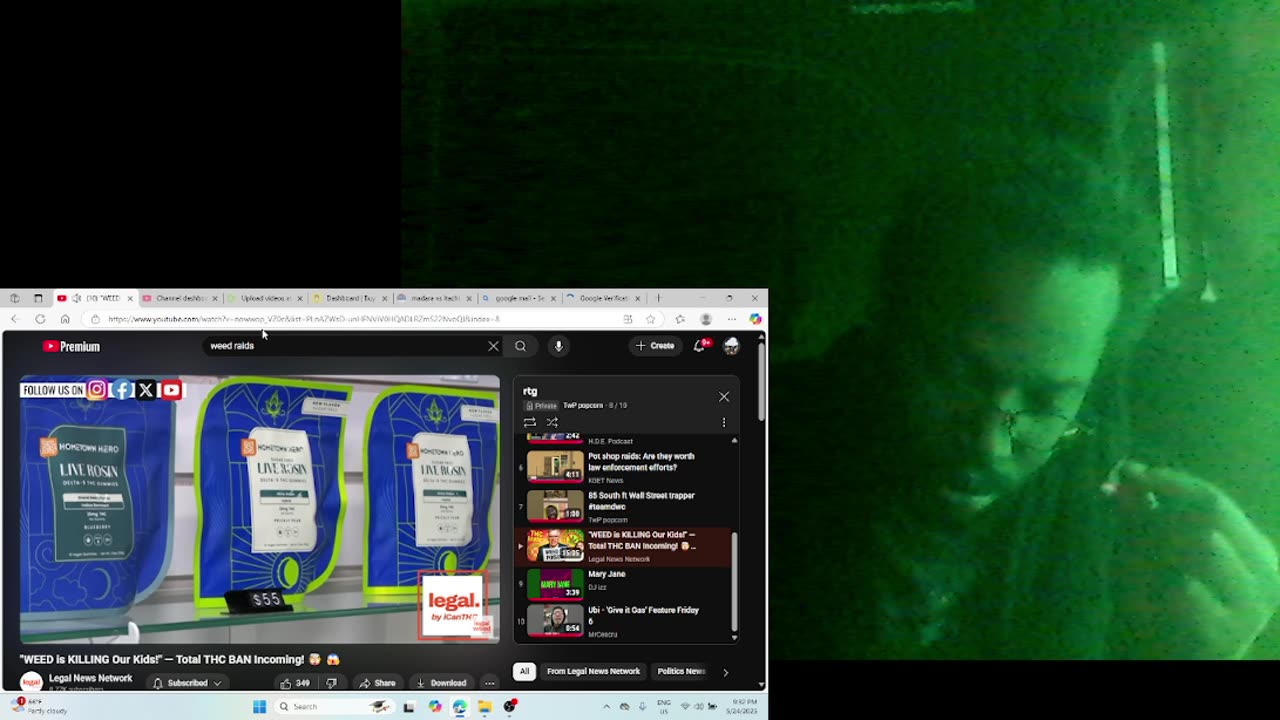Click the YouTube Premium logo
The image size is (1280, 720).
[71, 346]
